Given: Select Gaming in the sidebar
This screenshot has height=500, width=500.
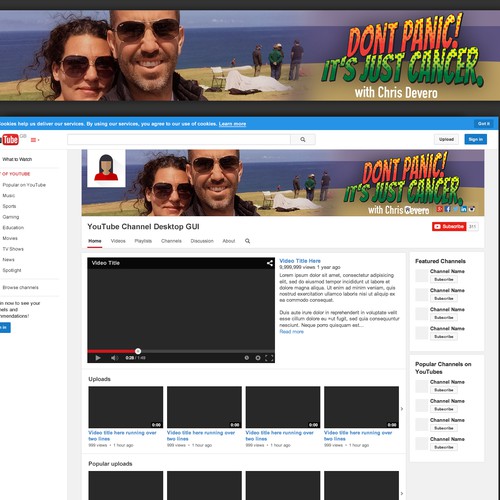Looking at the screenshot, I should 11,217.
